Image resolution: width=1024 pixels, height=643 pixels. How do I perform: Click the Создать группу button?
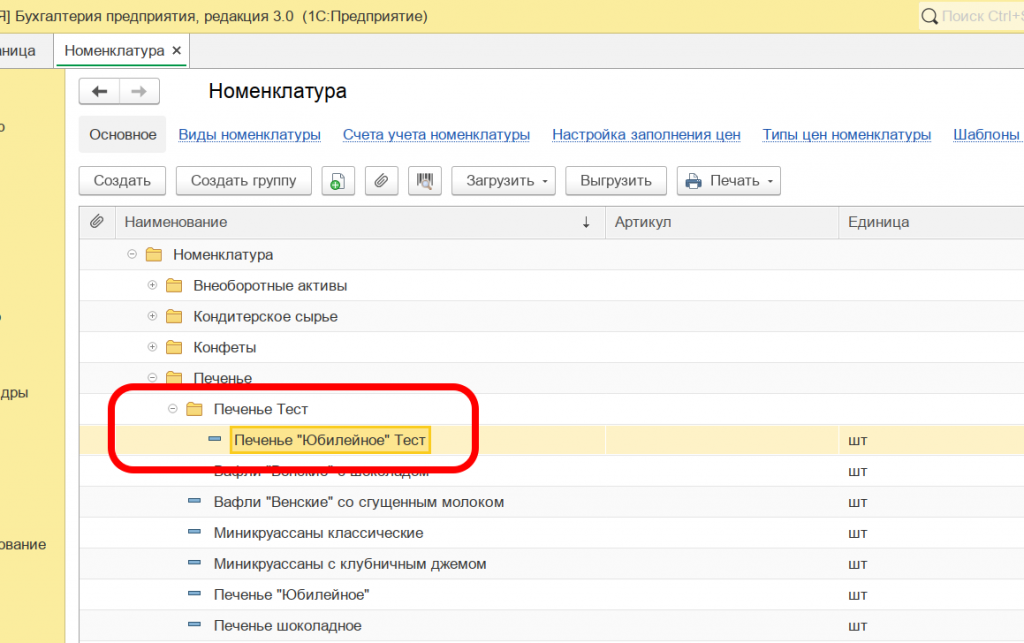(243, 181)
